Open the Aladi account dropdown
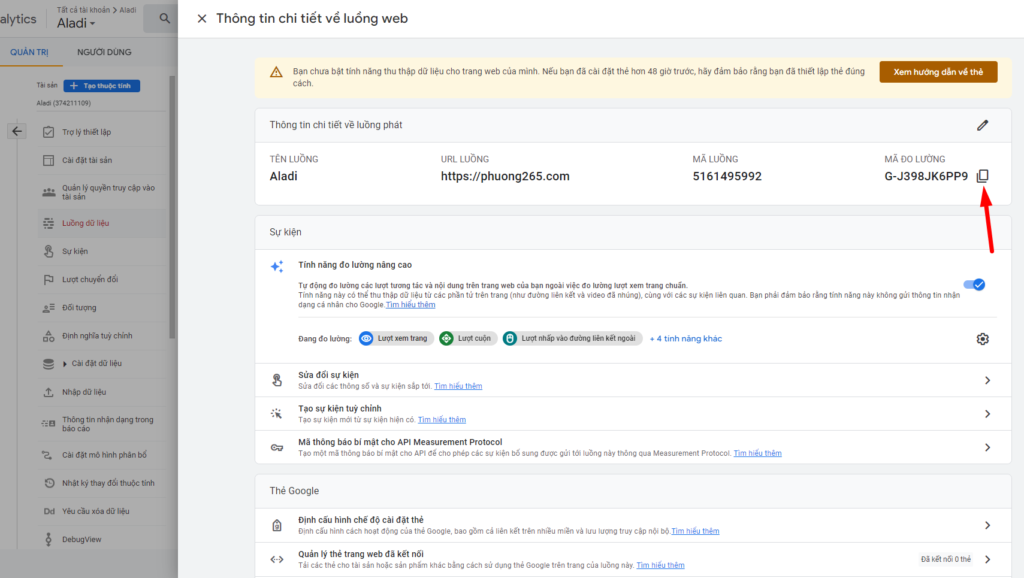The width and height of the screenshot is (1024, 578). coord(76,23)
